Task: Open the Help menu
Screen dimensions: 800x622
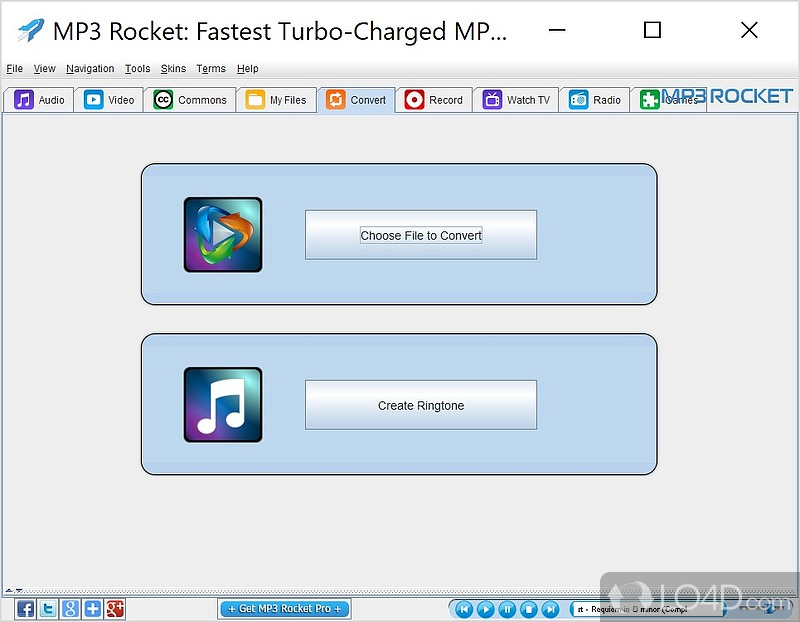Action: point(247,68)
